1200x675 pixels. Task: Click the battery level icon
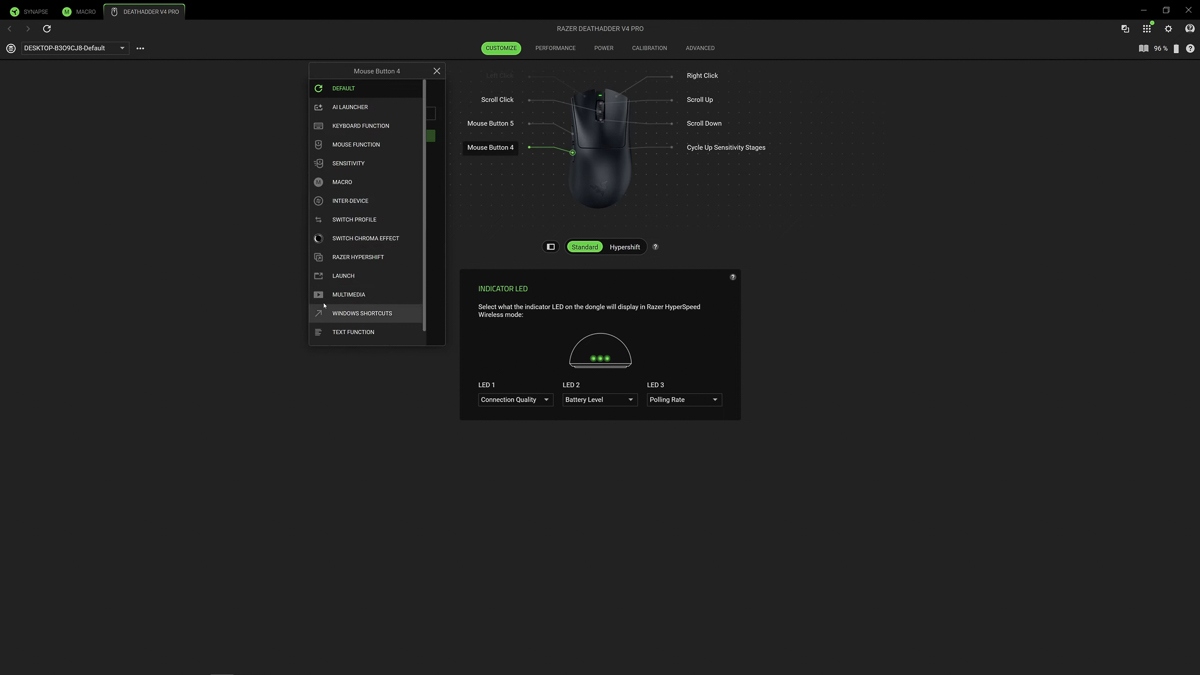1176,48
